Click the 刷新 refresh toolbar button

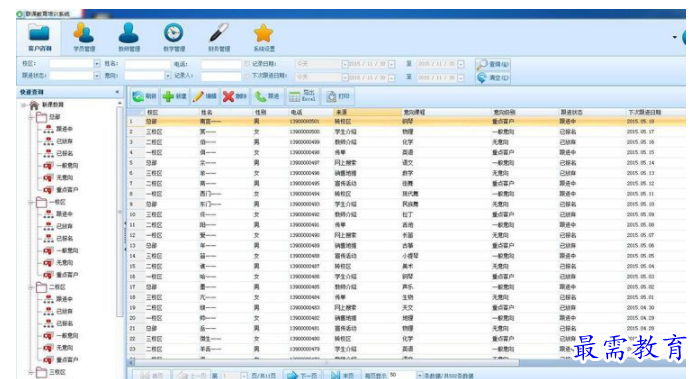144,96
